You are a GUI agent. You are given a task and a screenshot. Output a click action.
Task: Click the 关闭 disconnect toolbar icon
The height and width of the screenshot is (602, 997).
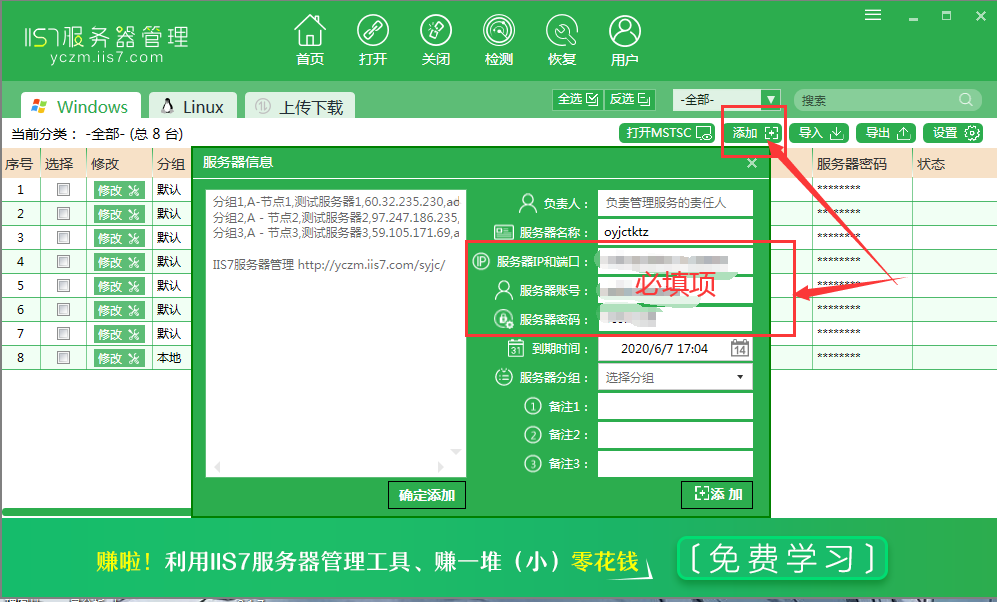point(436,40)
